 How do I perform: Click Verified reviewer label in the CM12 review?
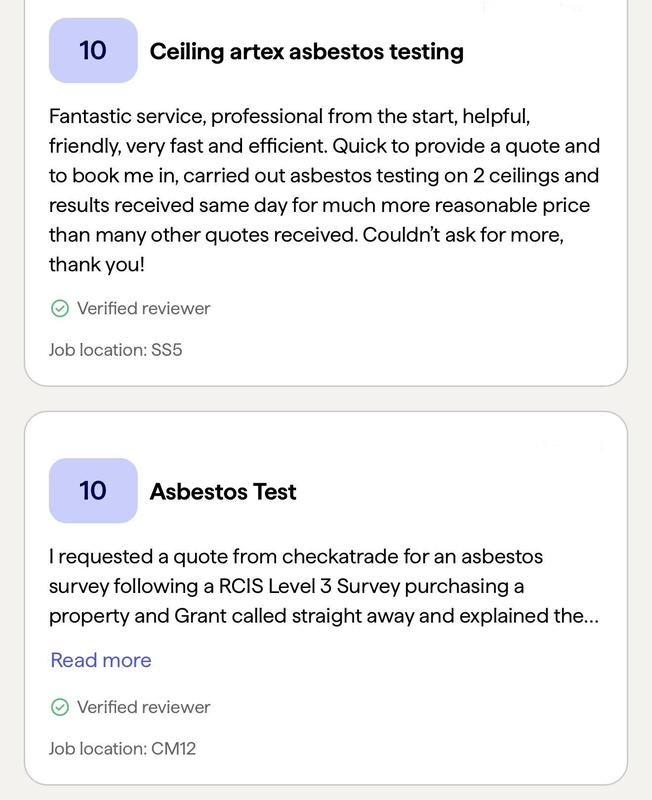tap(143, 708)
